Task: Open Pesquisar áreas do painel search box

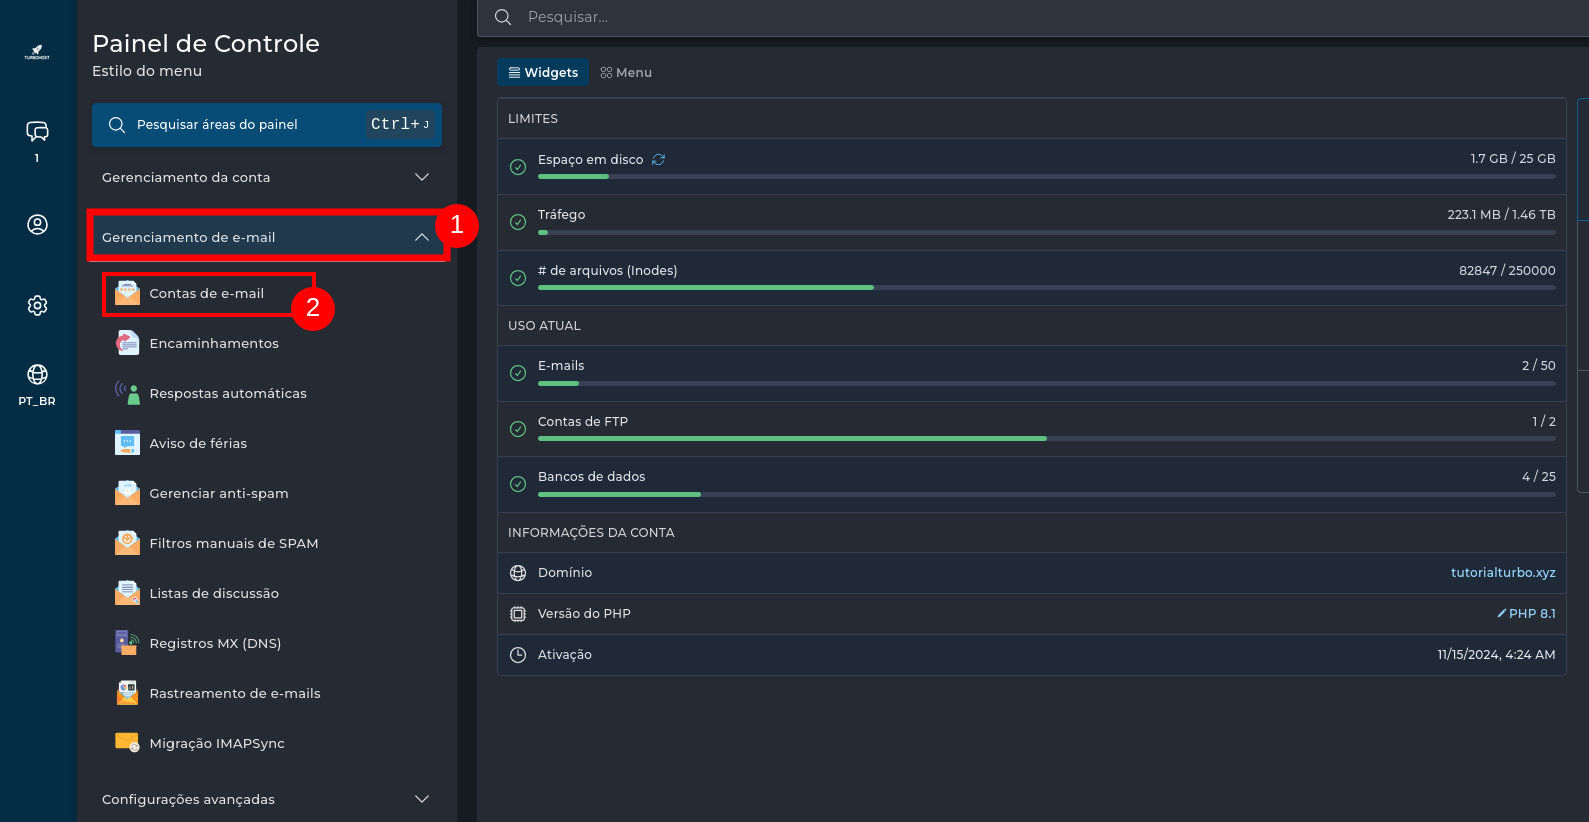Action: coord(266,125)
